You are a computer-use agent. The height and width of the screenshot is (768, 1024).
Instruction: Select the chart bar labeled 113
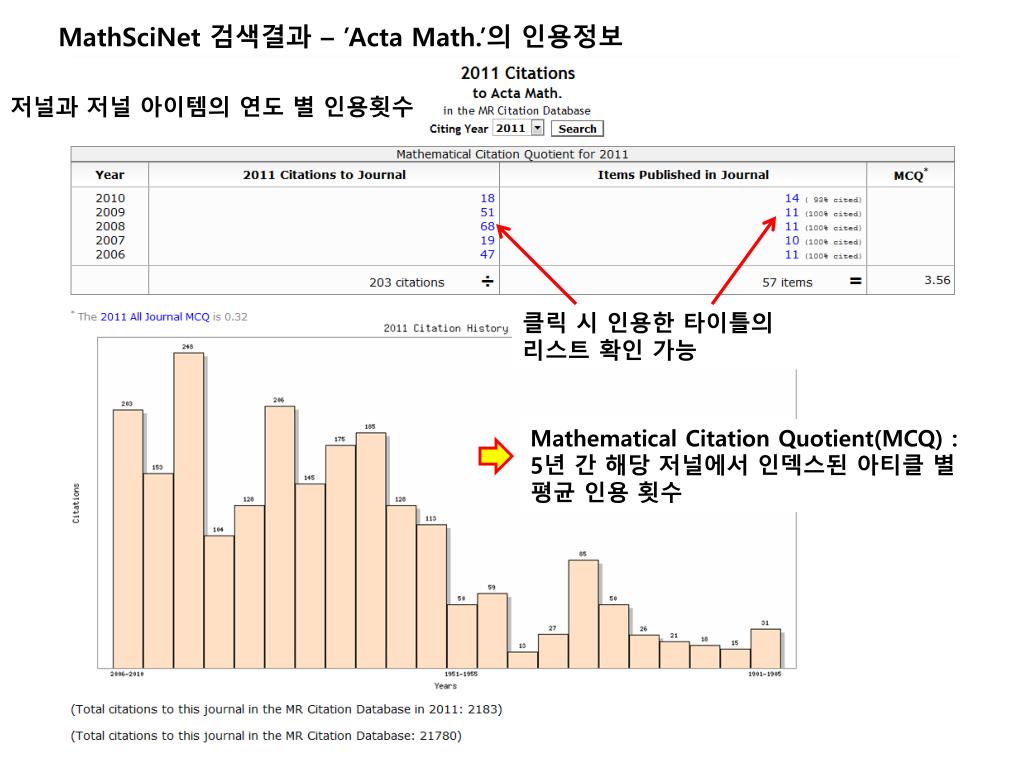click(431, 596)
